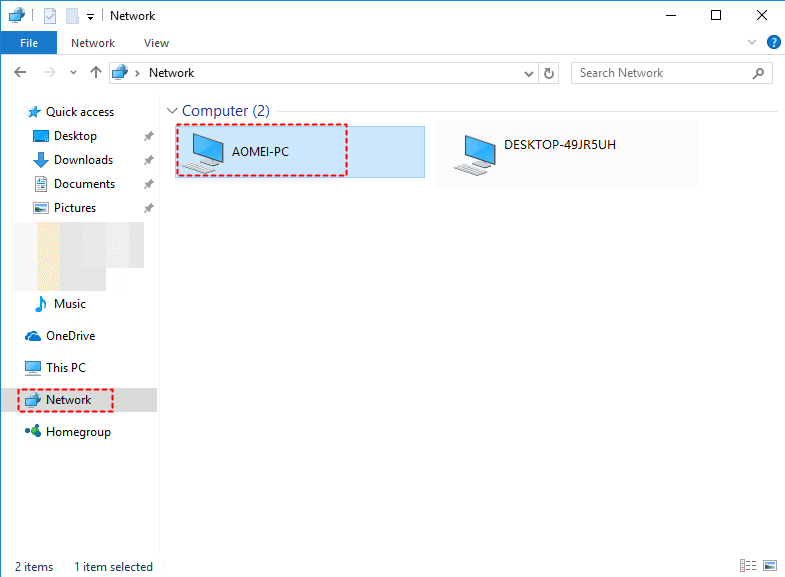Switch to large thumbnails view in status bar
Image resolution: width=785 pixels, height=577 pixels.
pos(770,565)
